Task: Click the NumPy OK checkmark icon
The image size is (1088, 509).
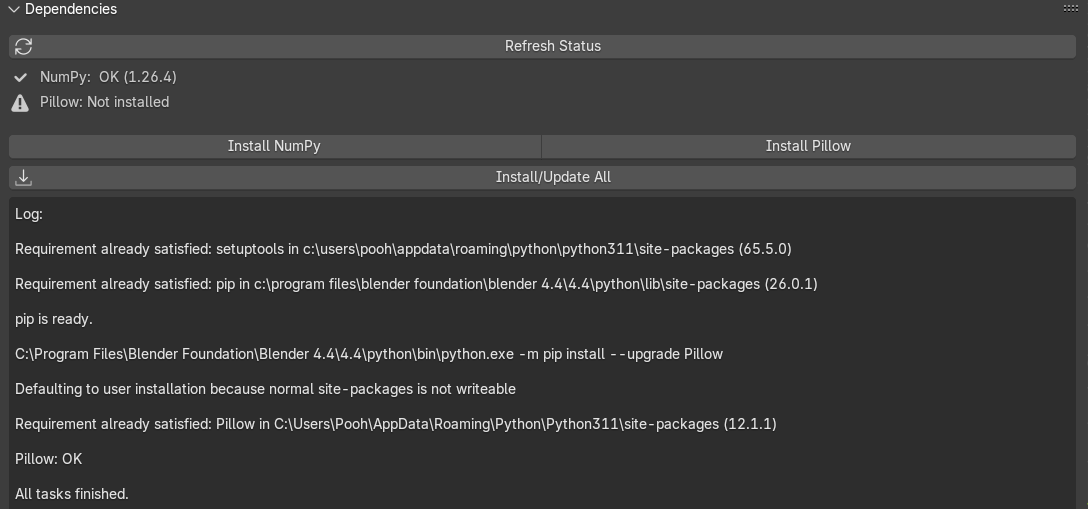Action: pyautogui.click(x=20, y=77)
